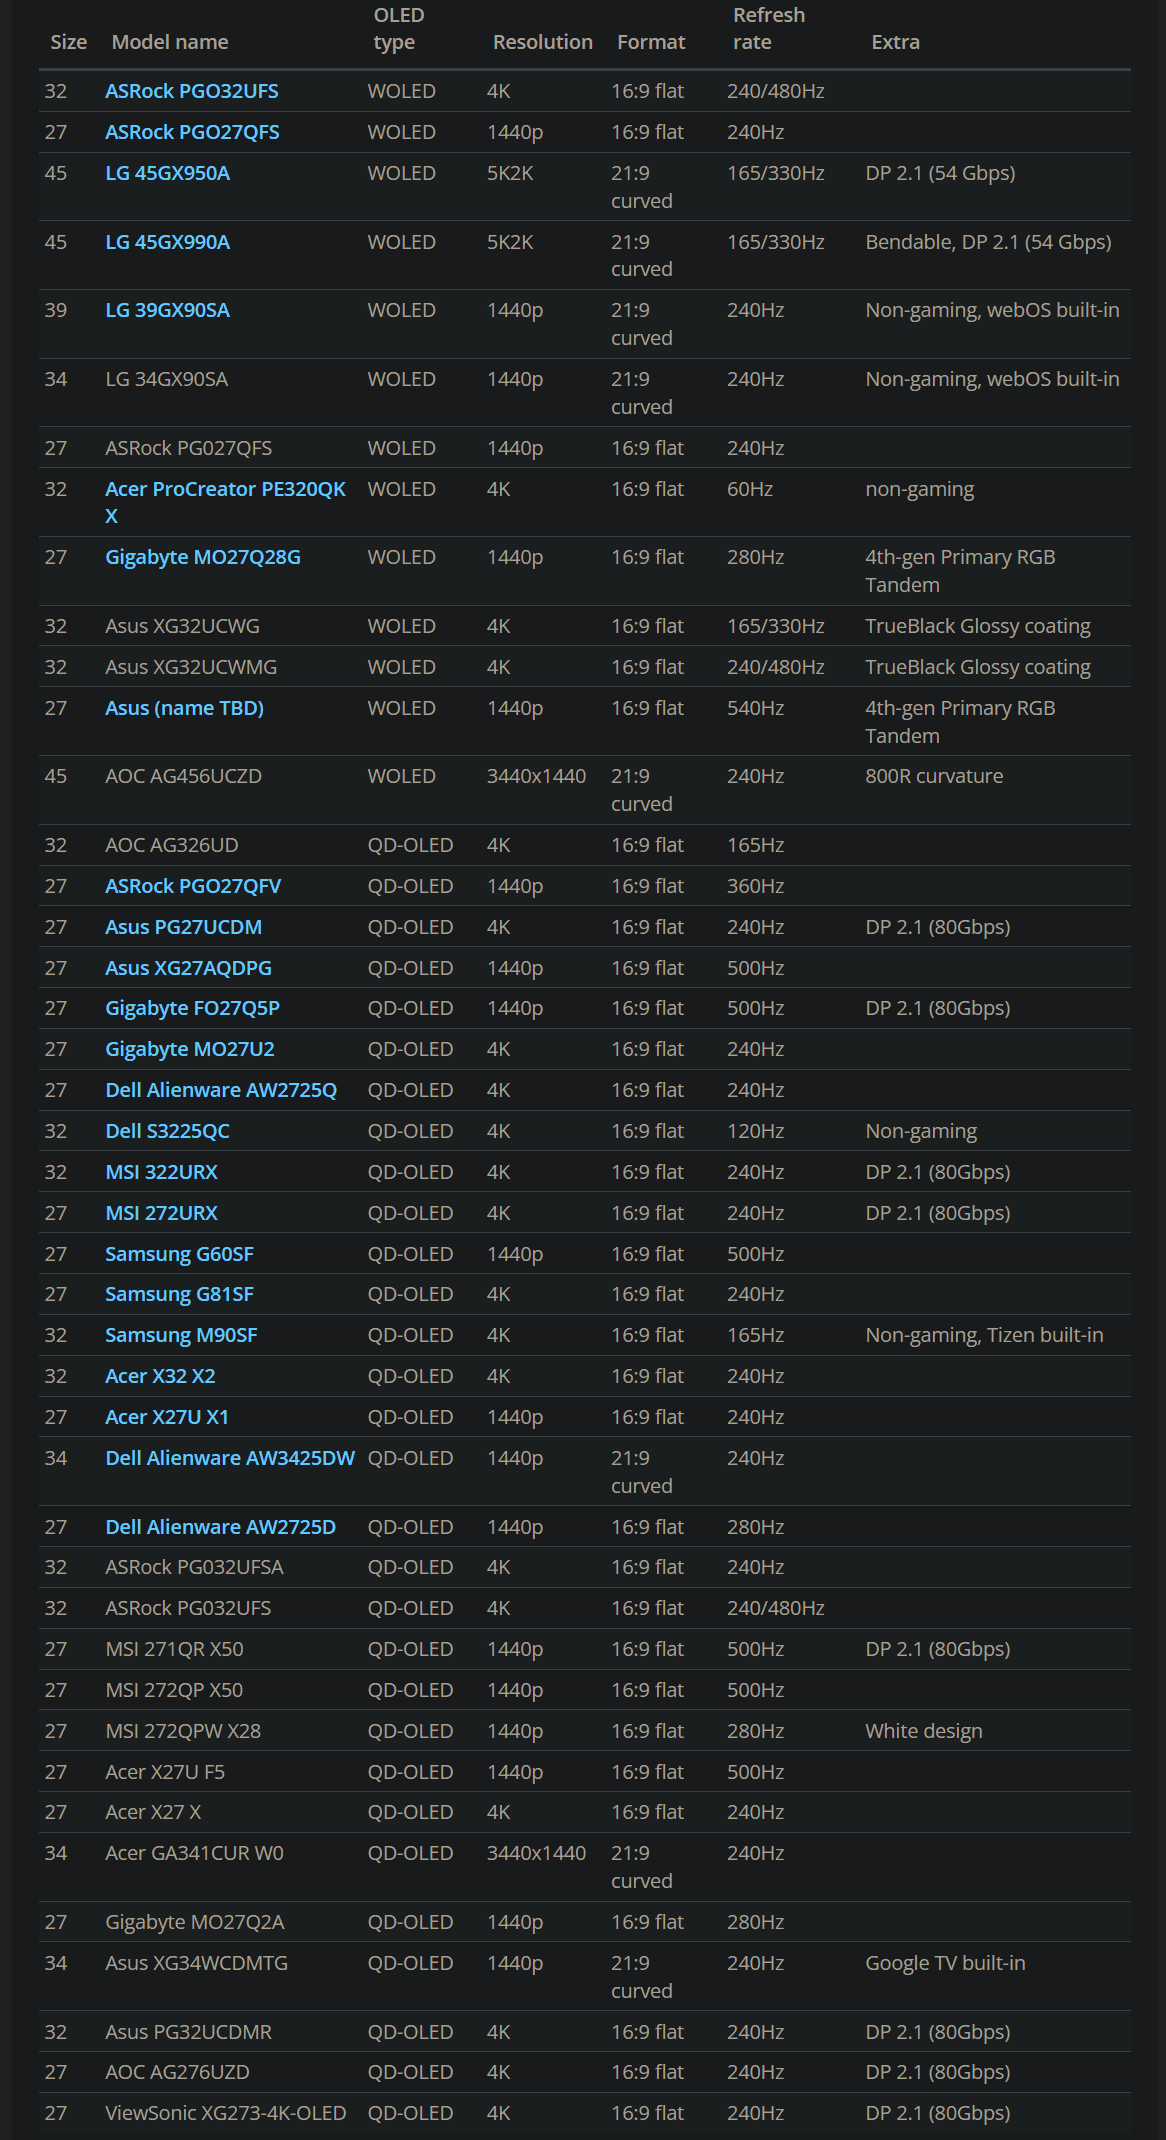The width and height of the screenshot is (1166, 2140).
Task: Click the ASRock PGO27QFV link
Action: (194, 886)
